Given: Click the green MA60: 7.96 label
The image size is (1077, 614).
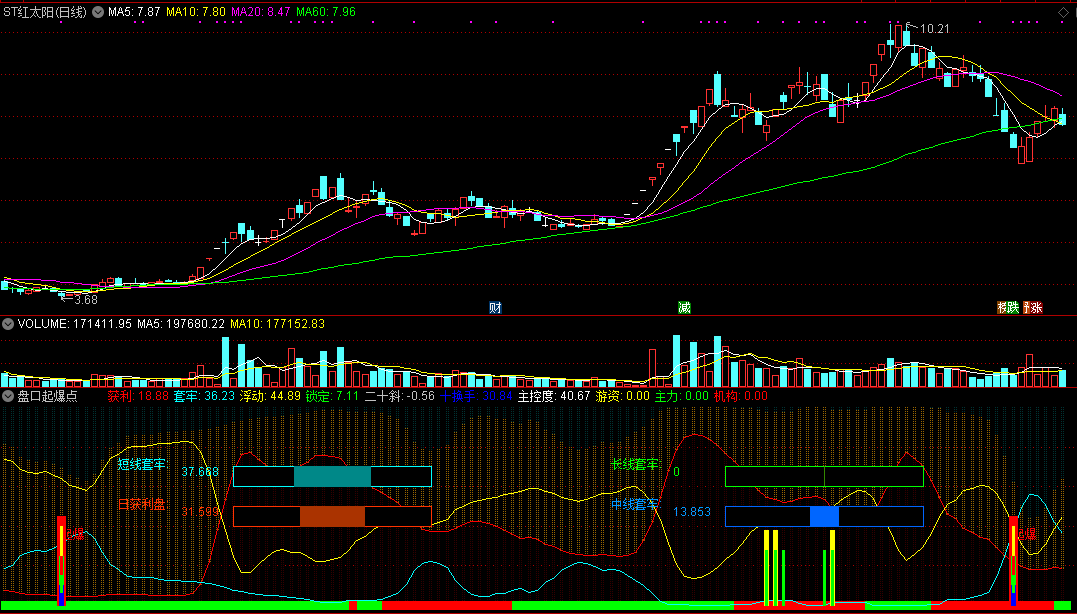Looking at the screenshot, I should tap(328, 12).
